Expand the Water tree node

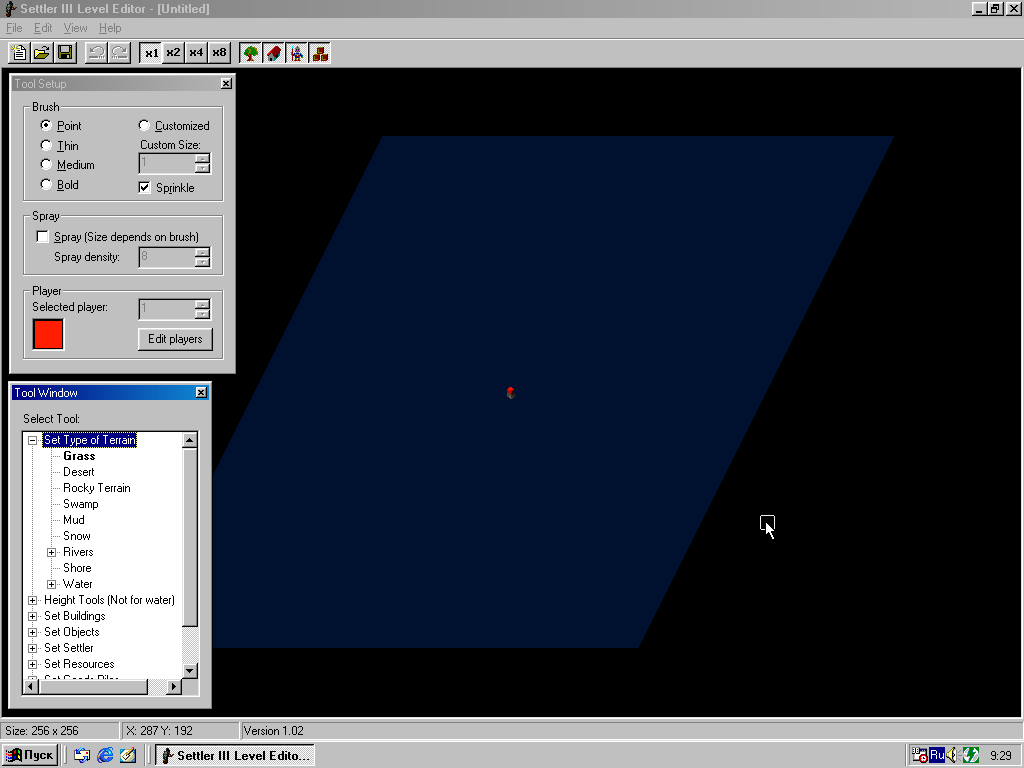coord(52,584)
